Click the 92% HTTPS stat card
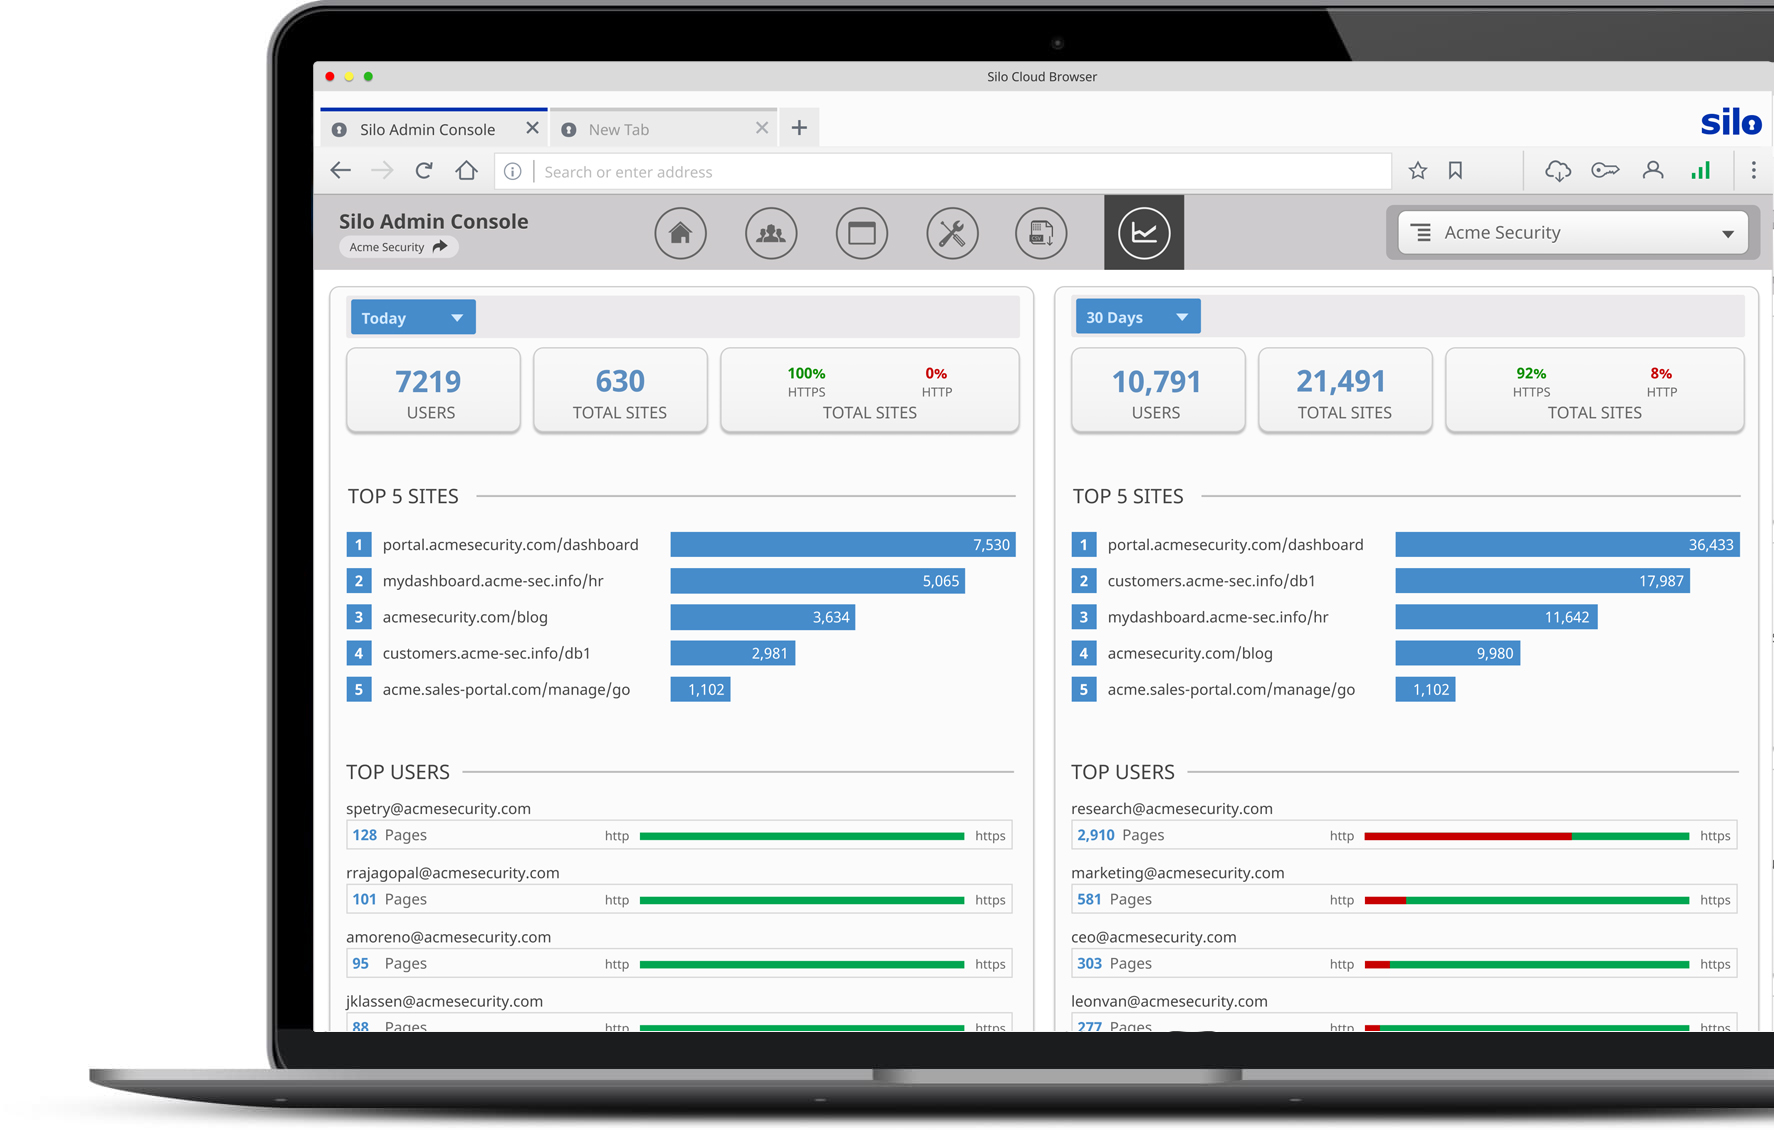Image resolution: width=1774 pixels, height=1130 pixels. (x=1594, y=391)
